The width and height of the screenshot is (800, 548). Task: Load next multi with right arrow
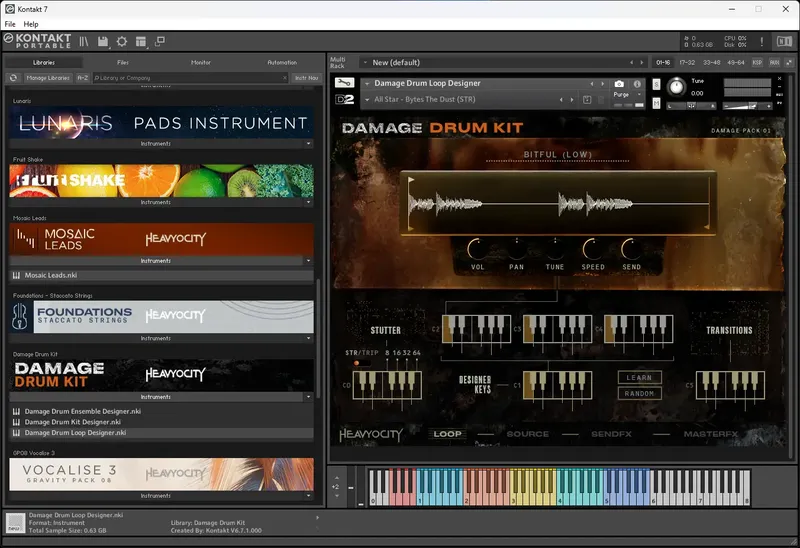click(642, 62)
